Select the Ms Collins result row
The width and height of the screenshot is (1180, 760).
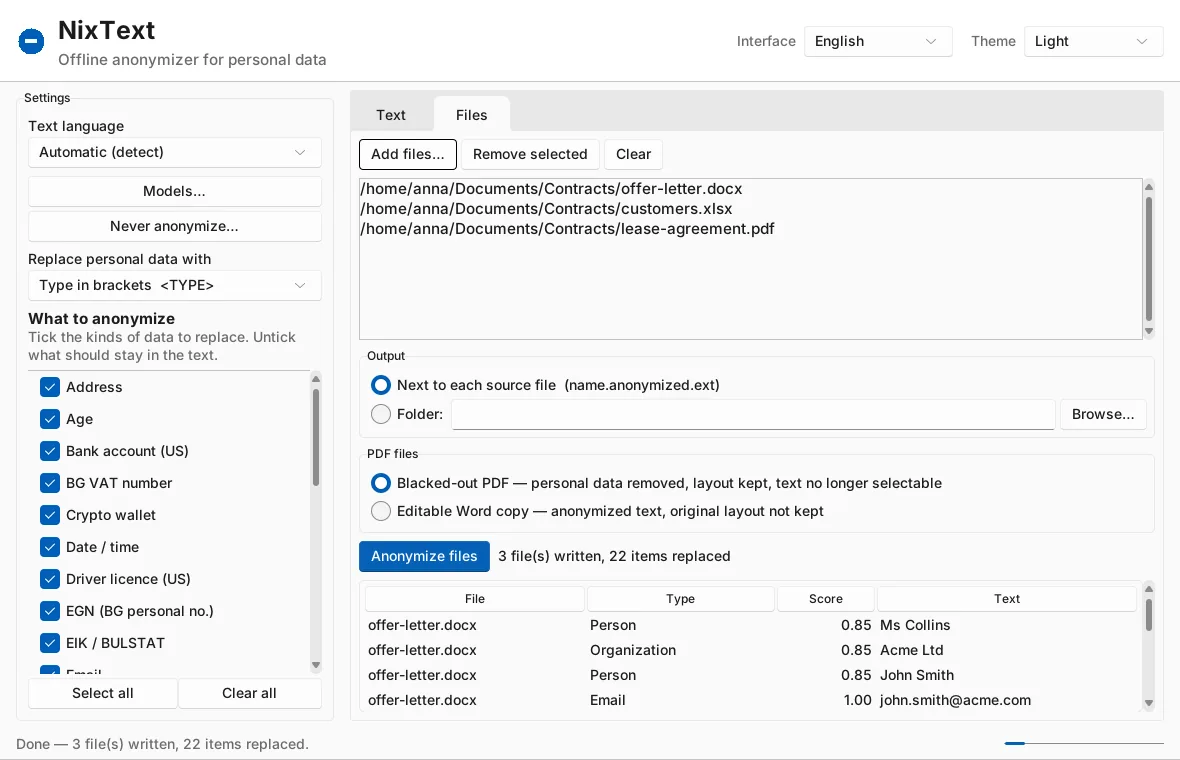[x=750, y=625]
